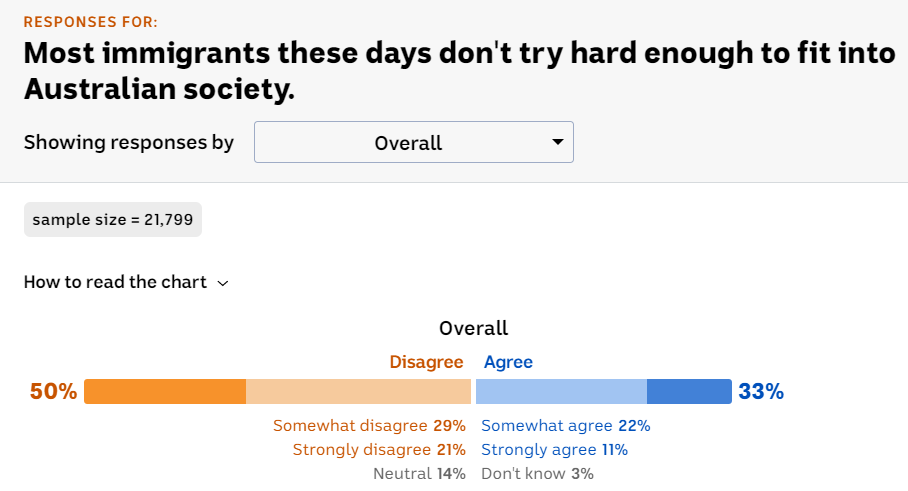Image resolution: width=908 pixels, height=491 pixels.
Task: Click the Agree label above the bar
Action: 508,362
